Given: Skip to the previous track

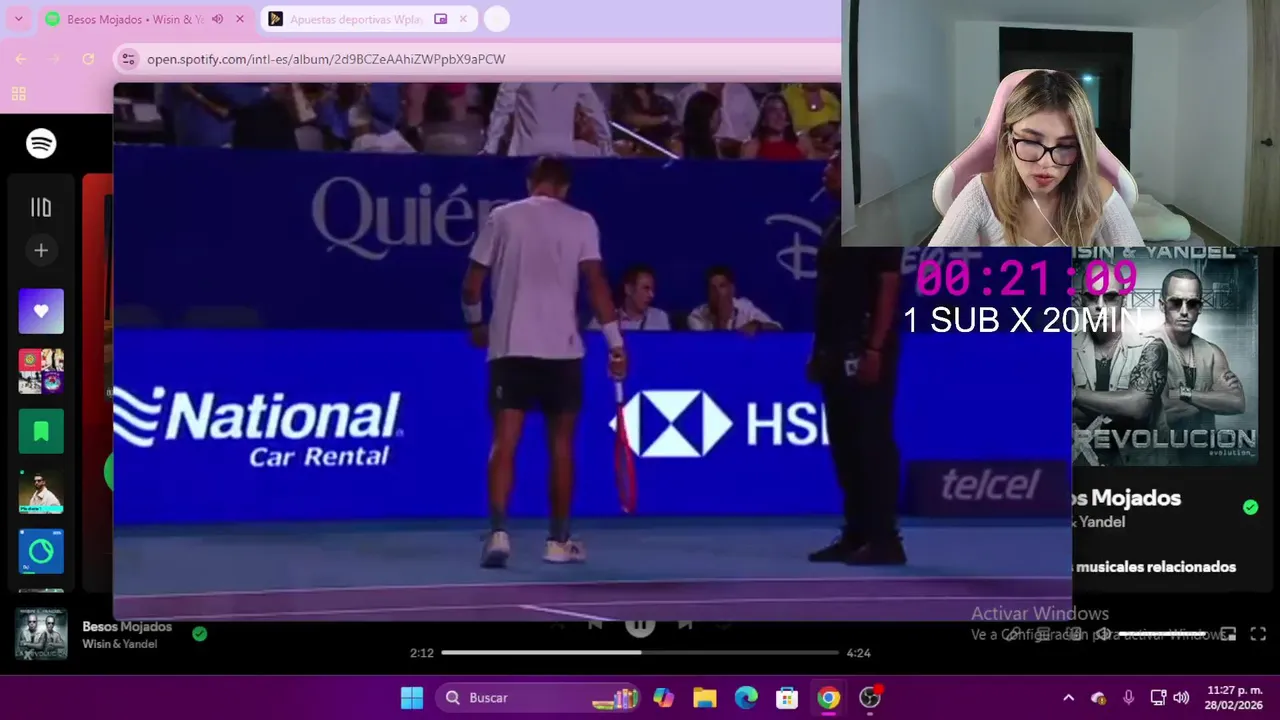Looking at the screenshot, I should (594, 626).
